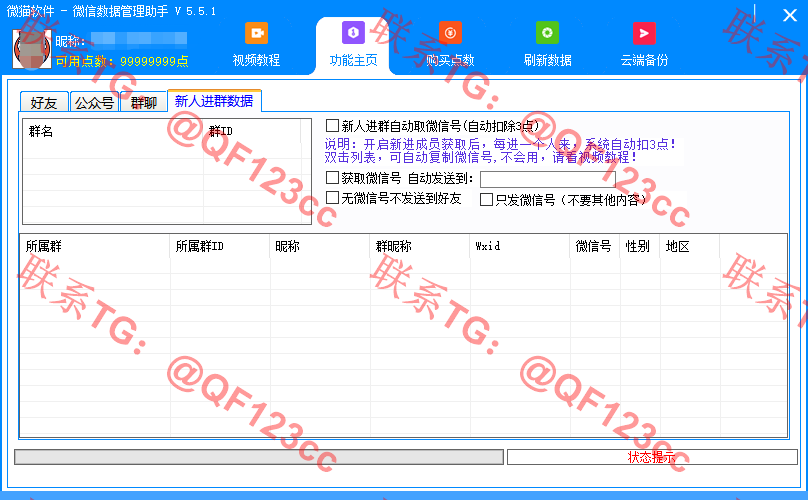Screen dimensions: 808x500
Task: Click the 微猫软件 window title text
Action: click(111, 11)
